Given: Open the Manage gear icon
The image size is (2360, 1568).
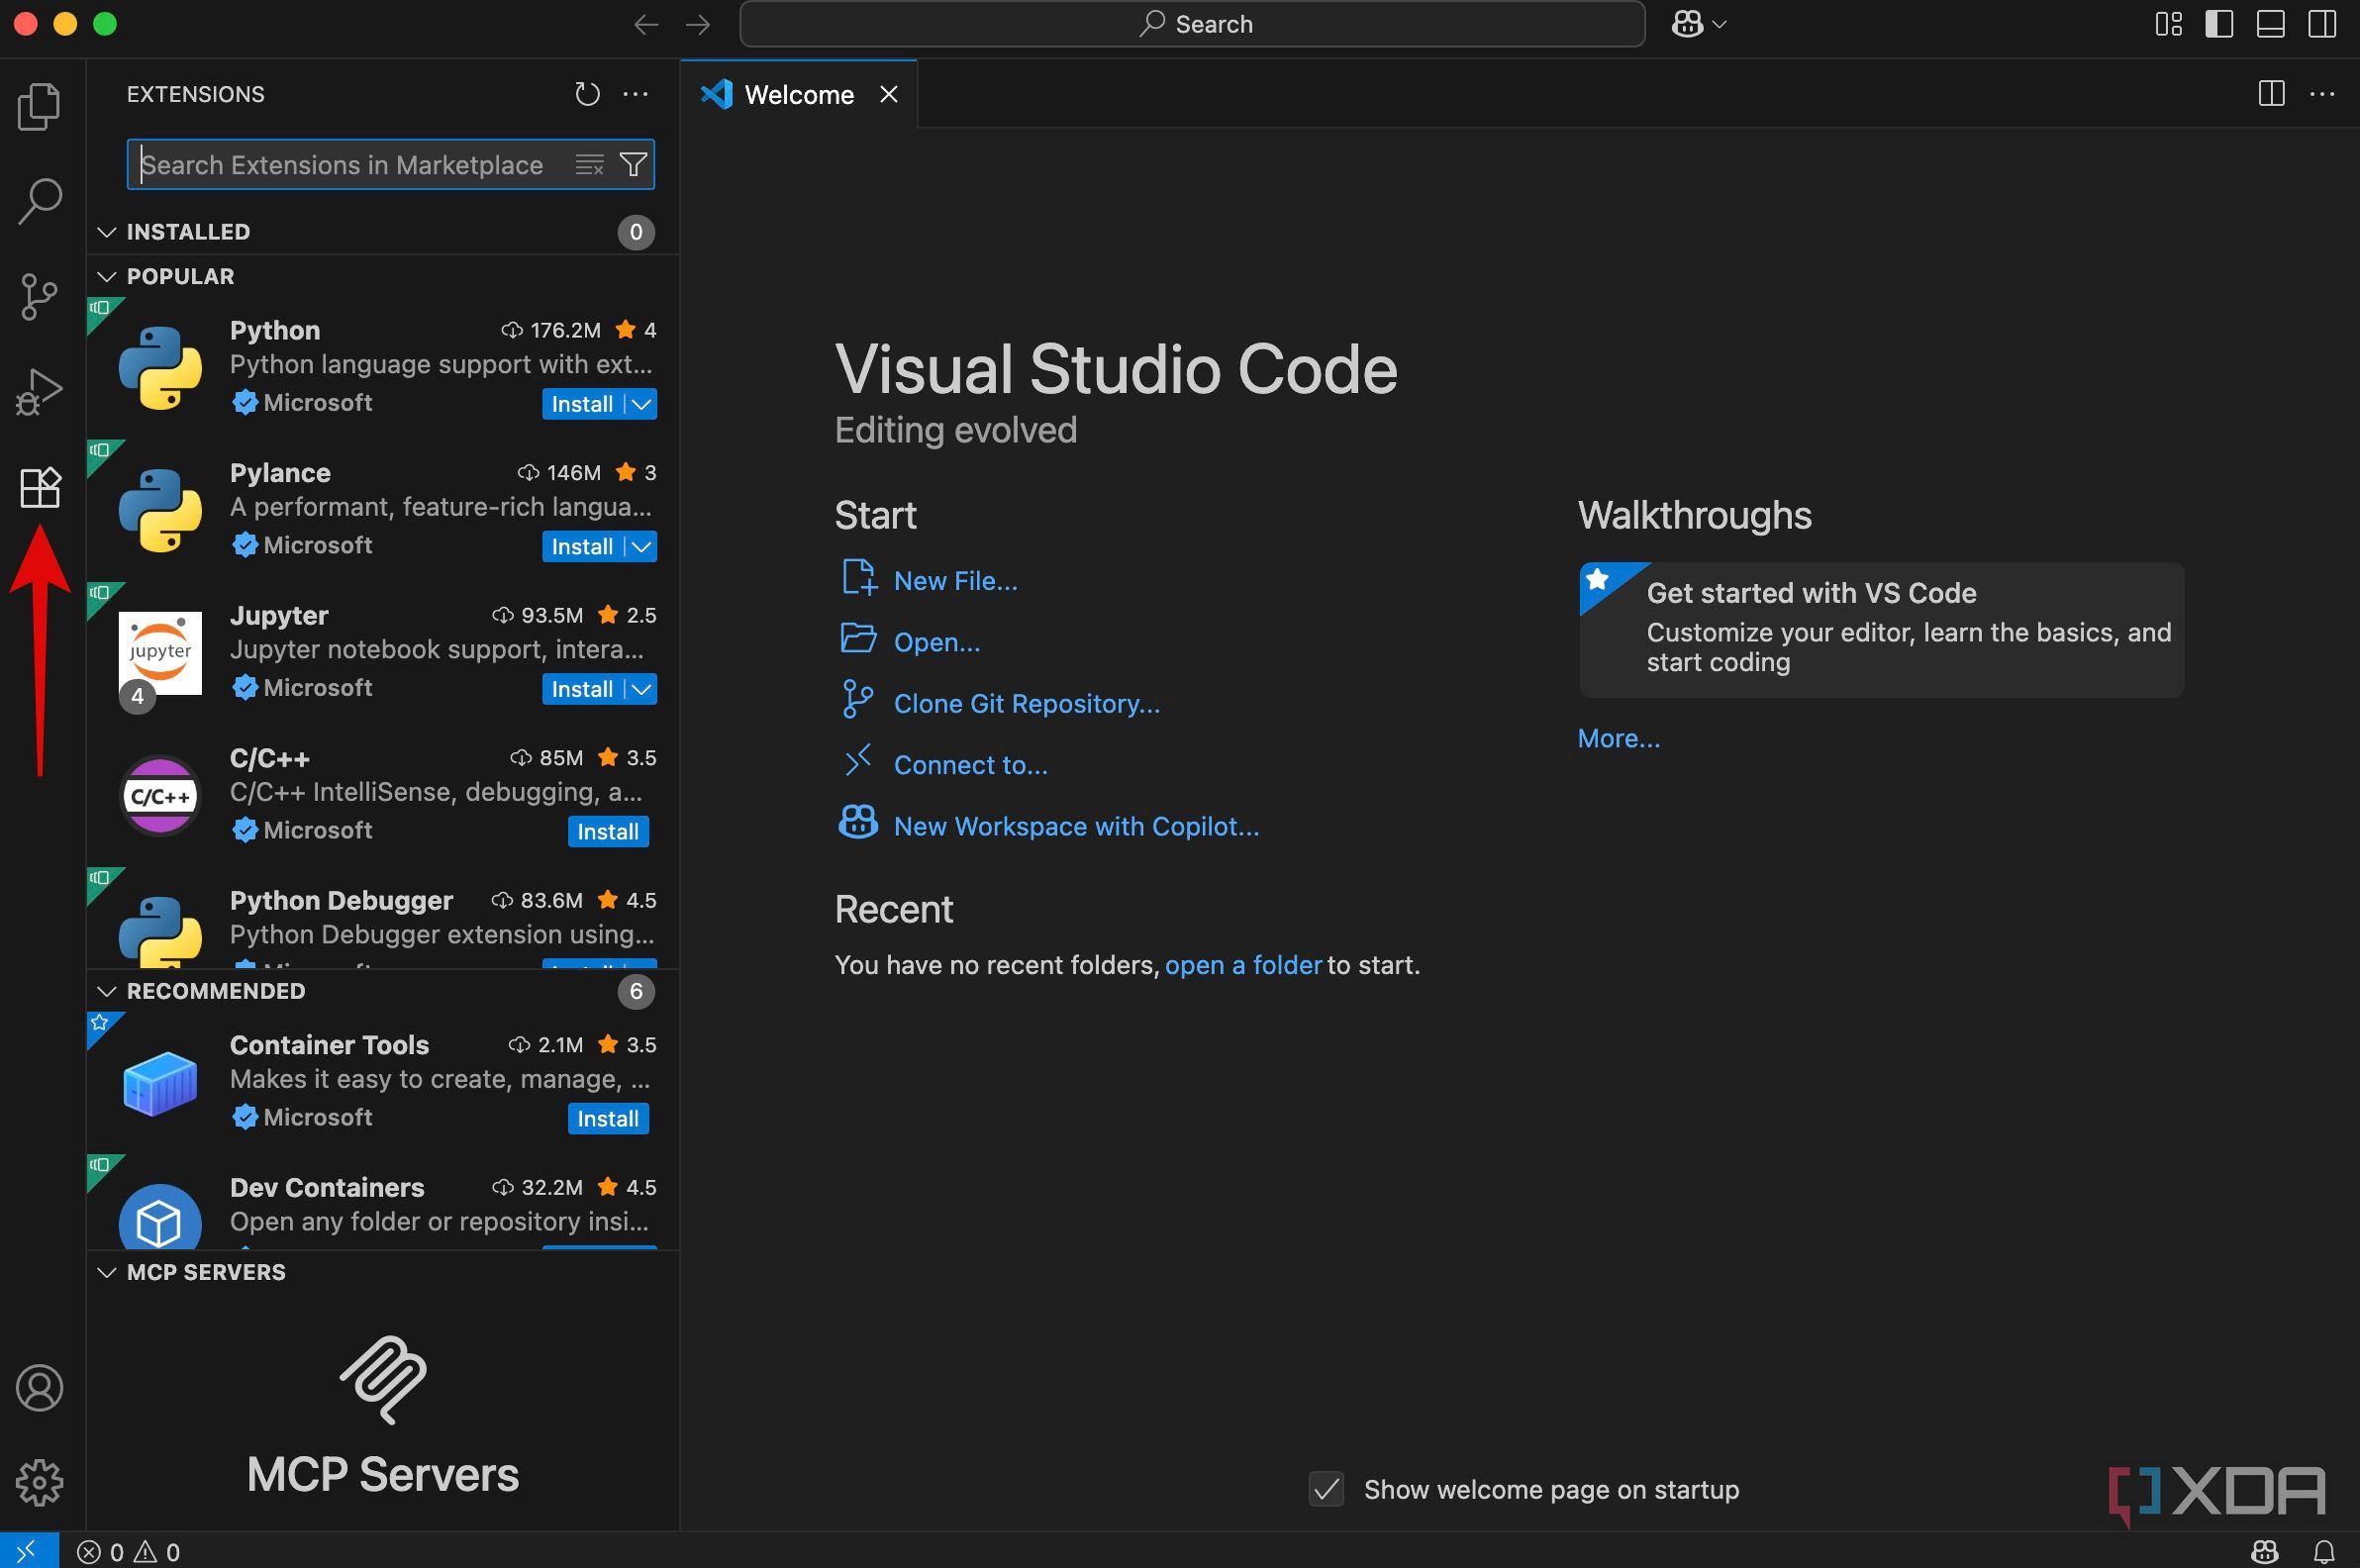Looking at the screenshot, I should pos(39,1482).
